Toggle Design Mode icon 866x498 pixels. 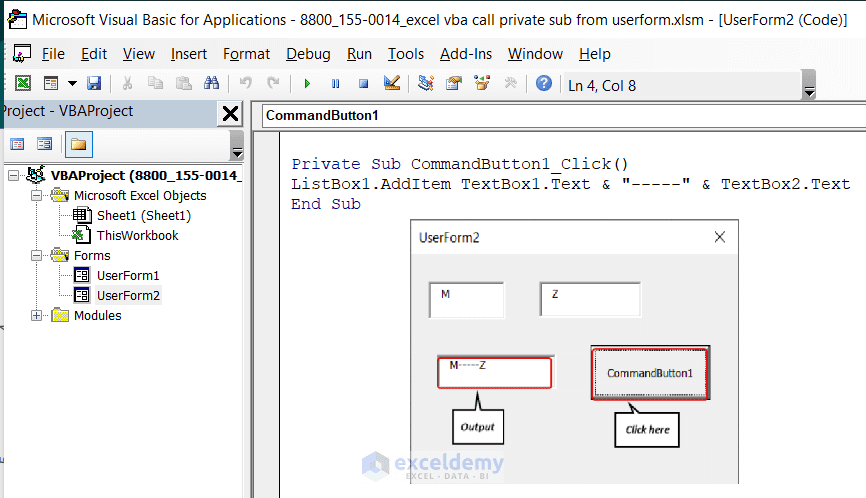click(x=392, y=83)
